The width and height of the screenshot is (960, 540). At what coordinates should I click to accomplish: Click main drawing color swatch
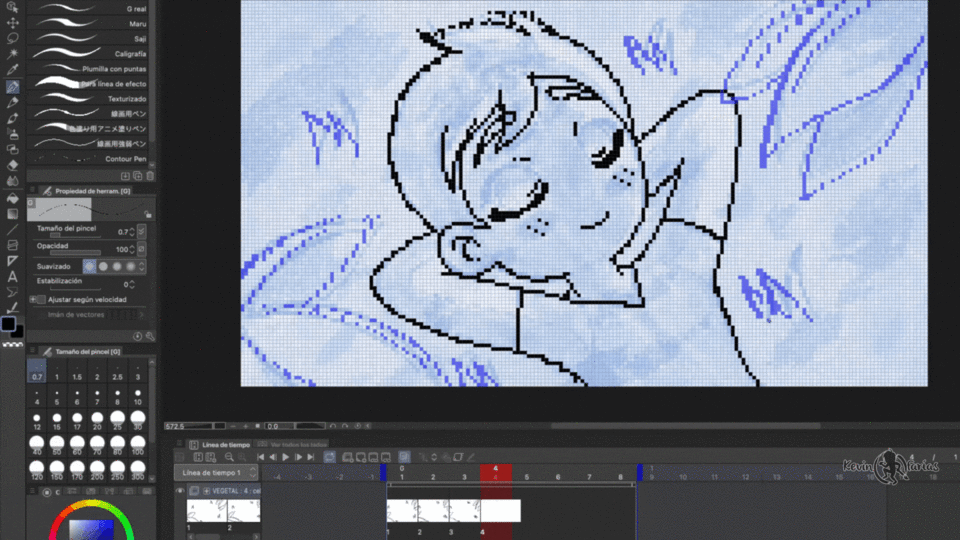coord(8,324)
